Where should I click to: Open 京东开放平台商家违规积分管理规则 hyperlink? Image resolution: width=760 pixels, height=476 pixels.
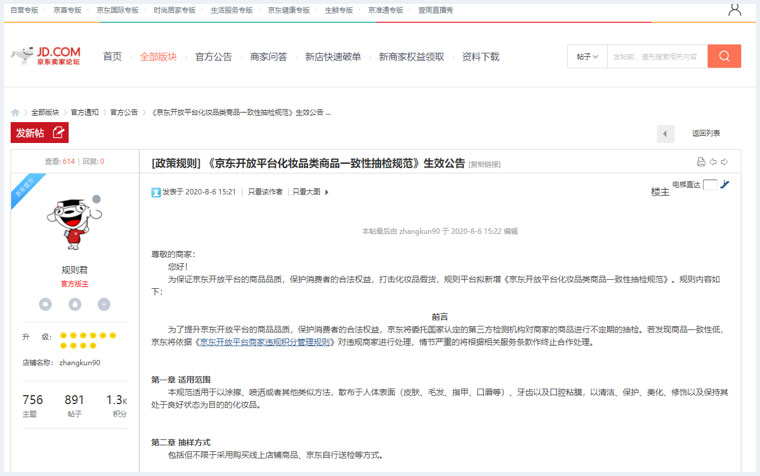click(265, 342)
